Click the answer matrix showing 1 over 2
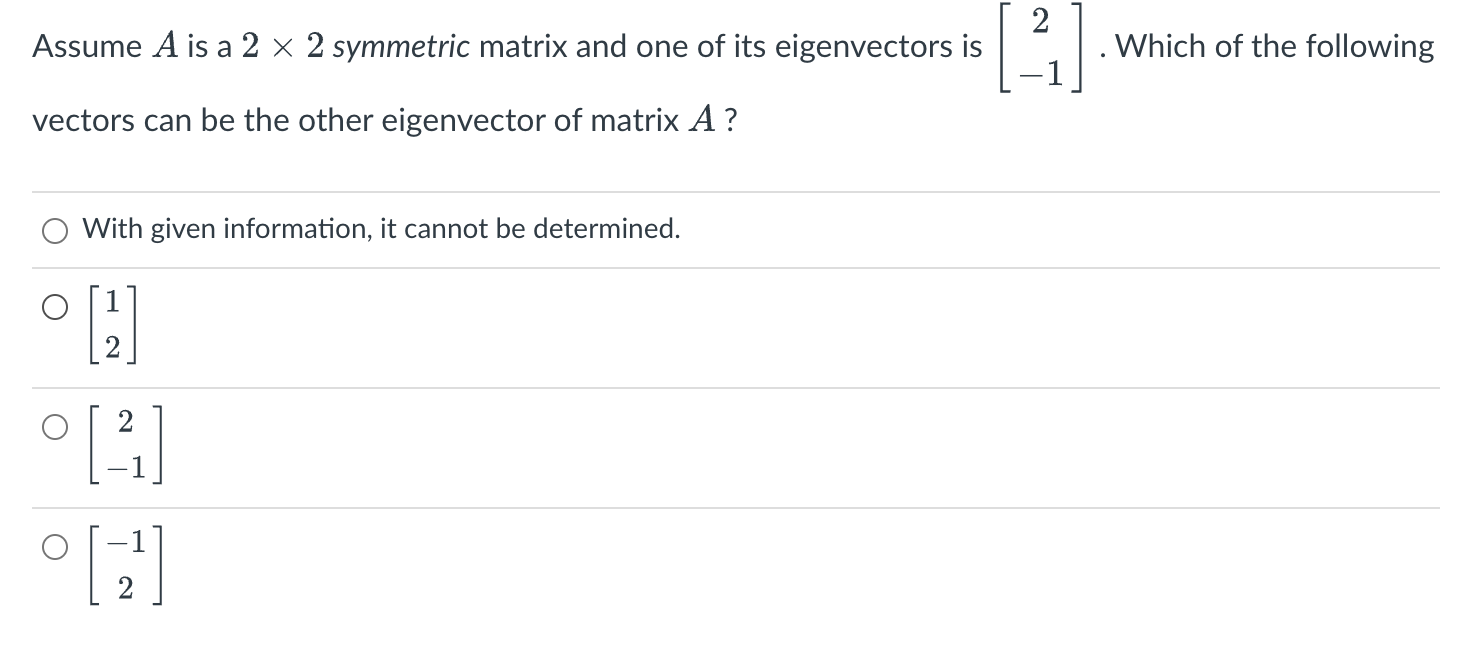 [x=113, y=327]
